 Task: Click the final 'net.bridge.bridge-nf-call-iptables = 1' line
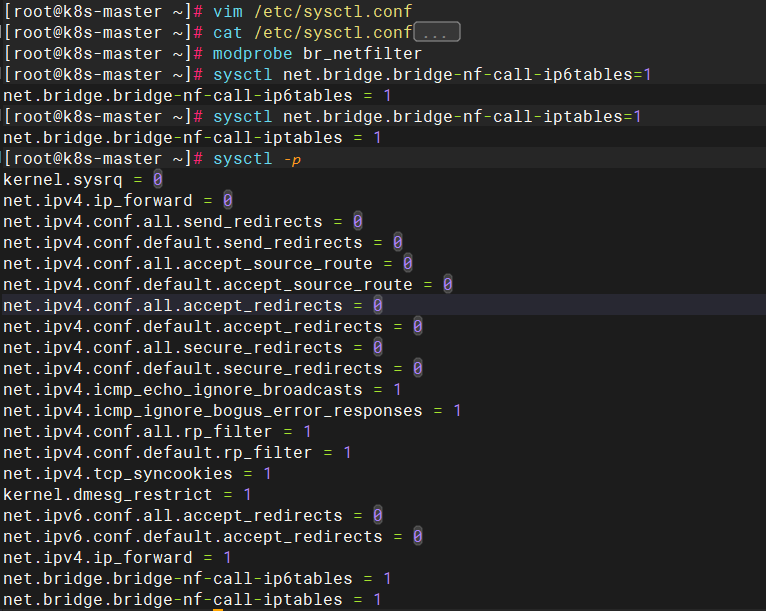coord(192,600)
